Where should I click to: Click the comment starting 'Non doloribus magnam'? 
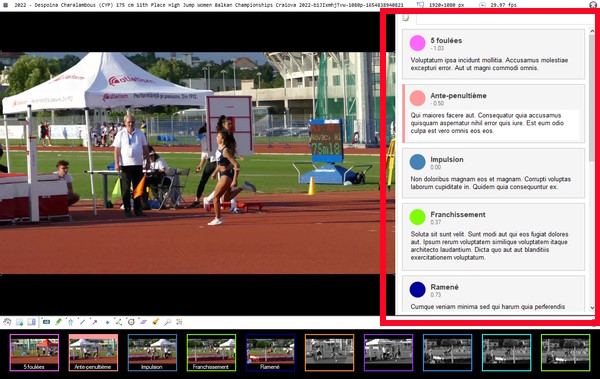click(x=491, y=183)
